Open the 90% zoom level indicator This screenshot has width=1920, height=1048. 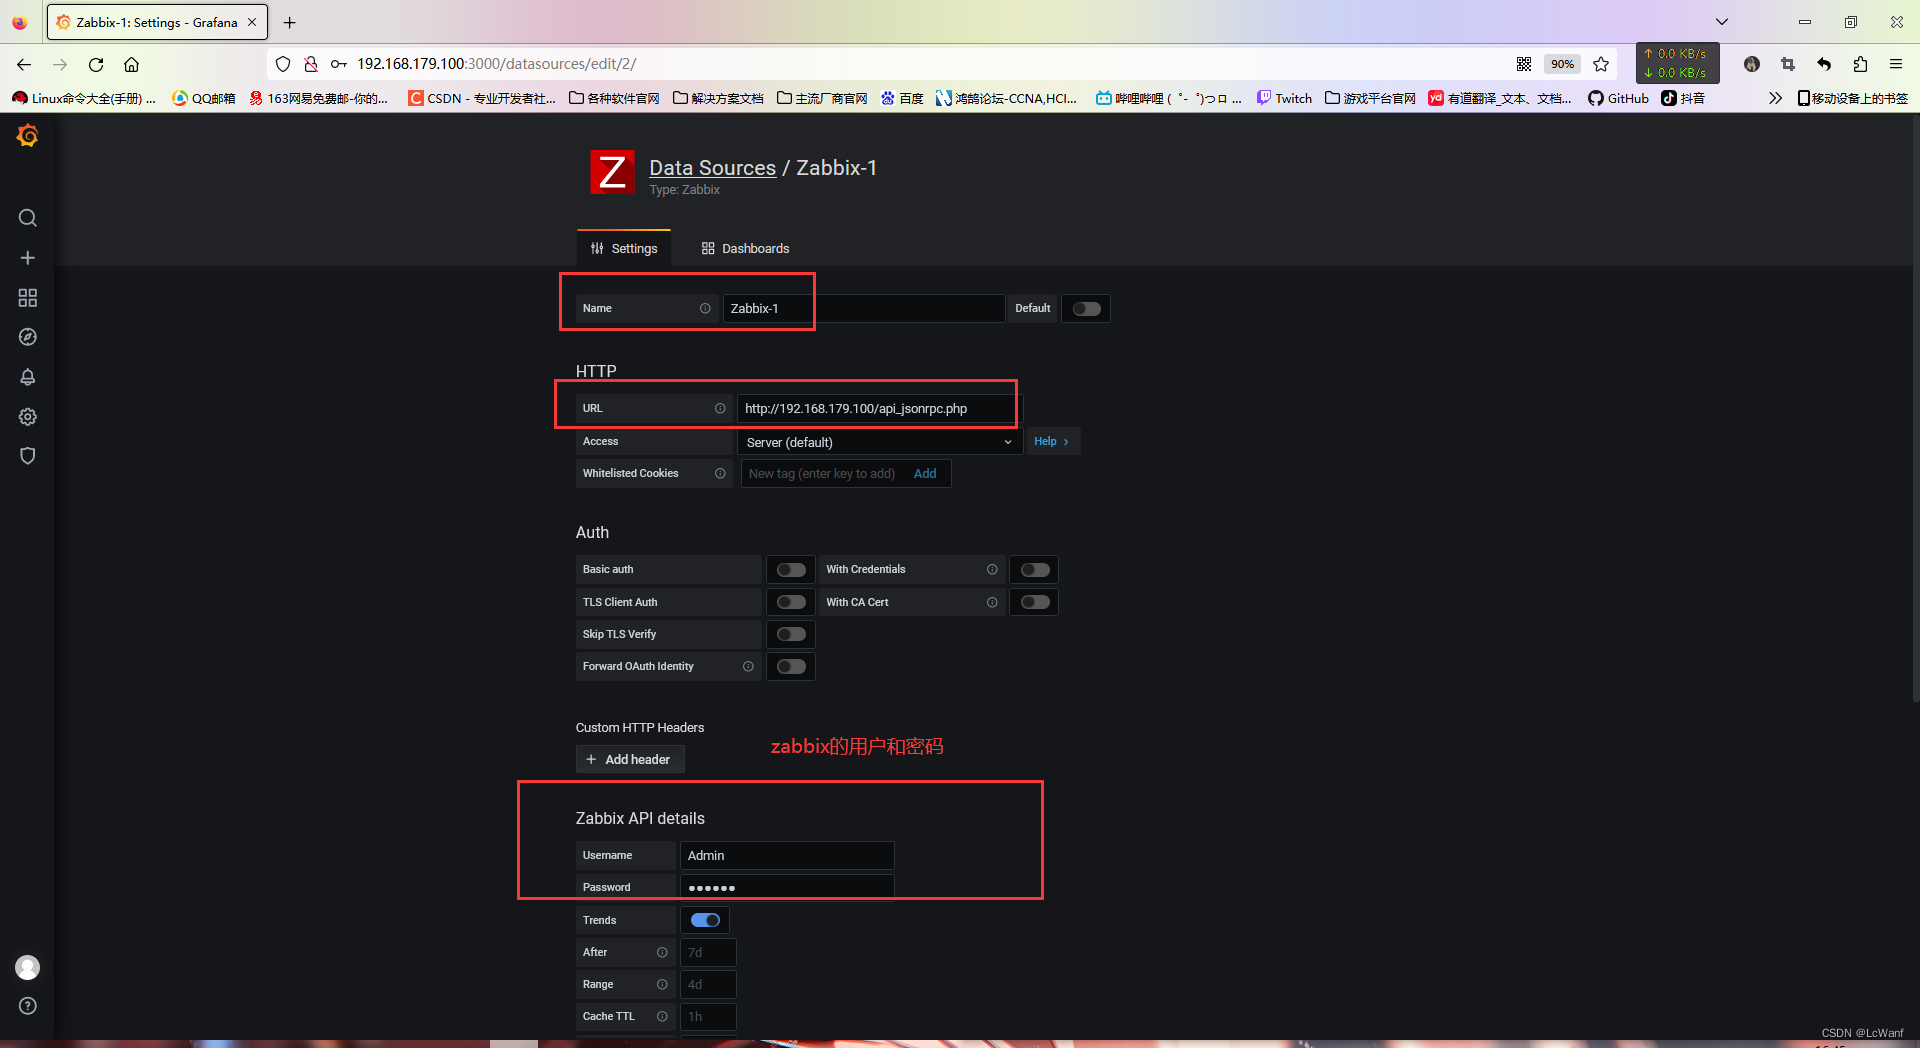pyautogui.click(x=1562, y=64)
